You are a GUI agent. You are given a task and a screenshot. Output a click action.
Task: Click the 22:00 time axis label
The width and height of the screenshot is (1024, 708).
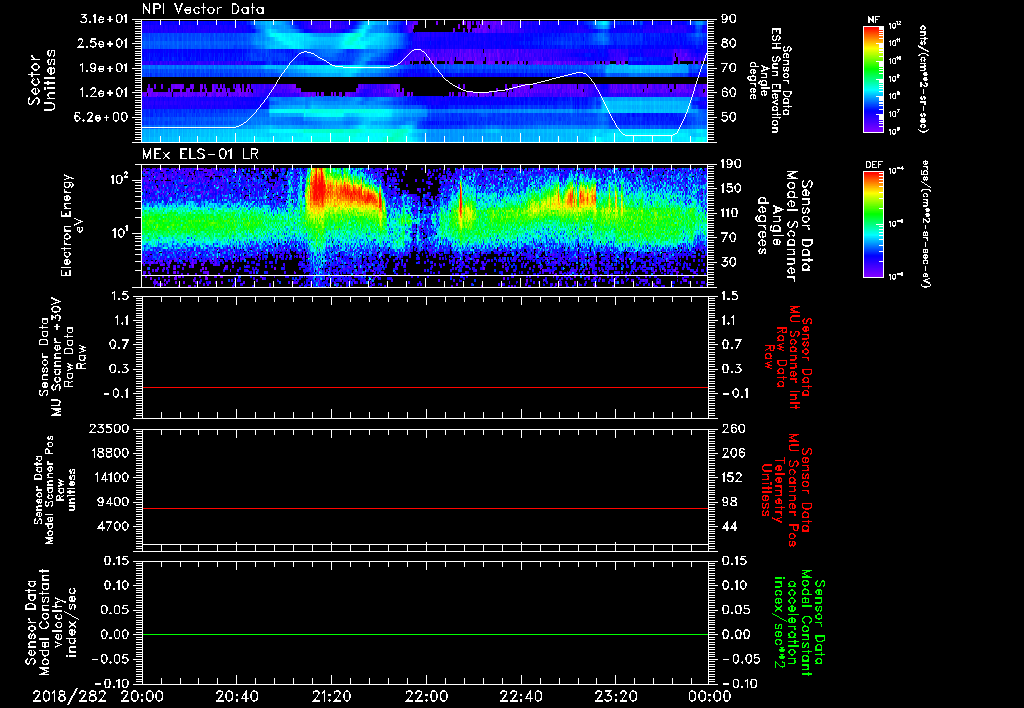click(x=426, y=696)
